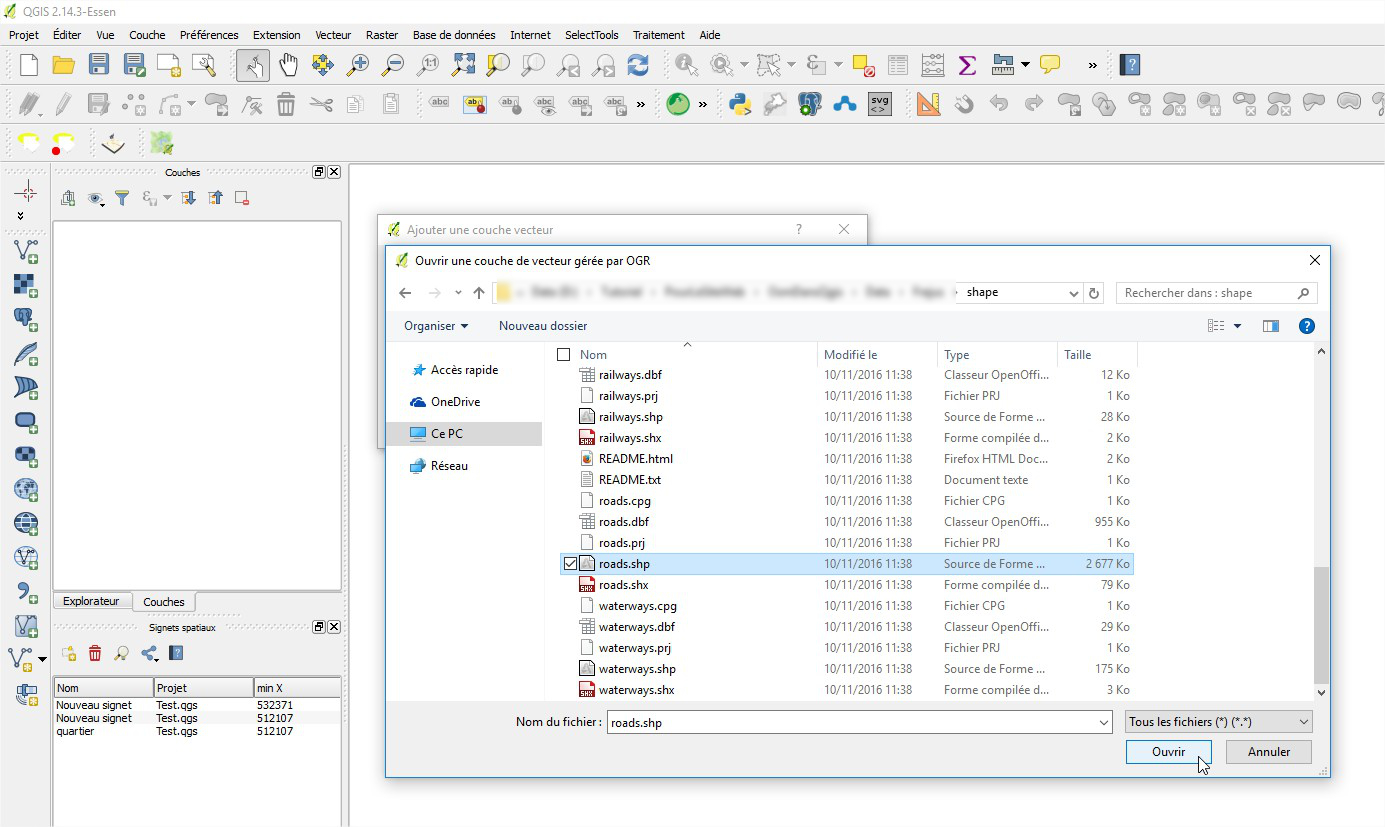Image resolution: width=1385 pixels, height=827 pixels.
Task: Click the Nom du fichier text field
Action: [850, 722]
